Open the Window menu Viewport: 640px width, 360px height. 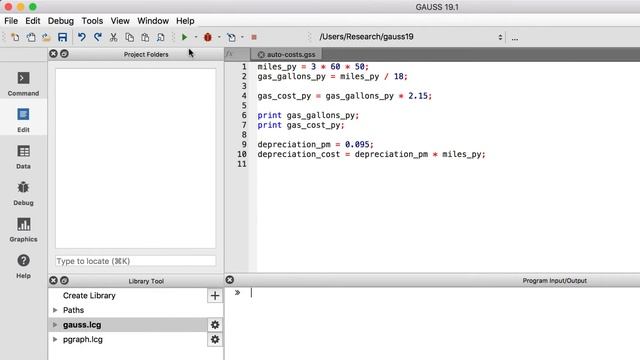(x=153, y=21)
